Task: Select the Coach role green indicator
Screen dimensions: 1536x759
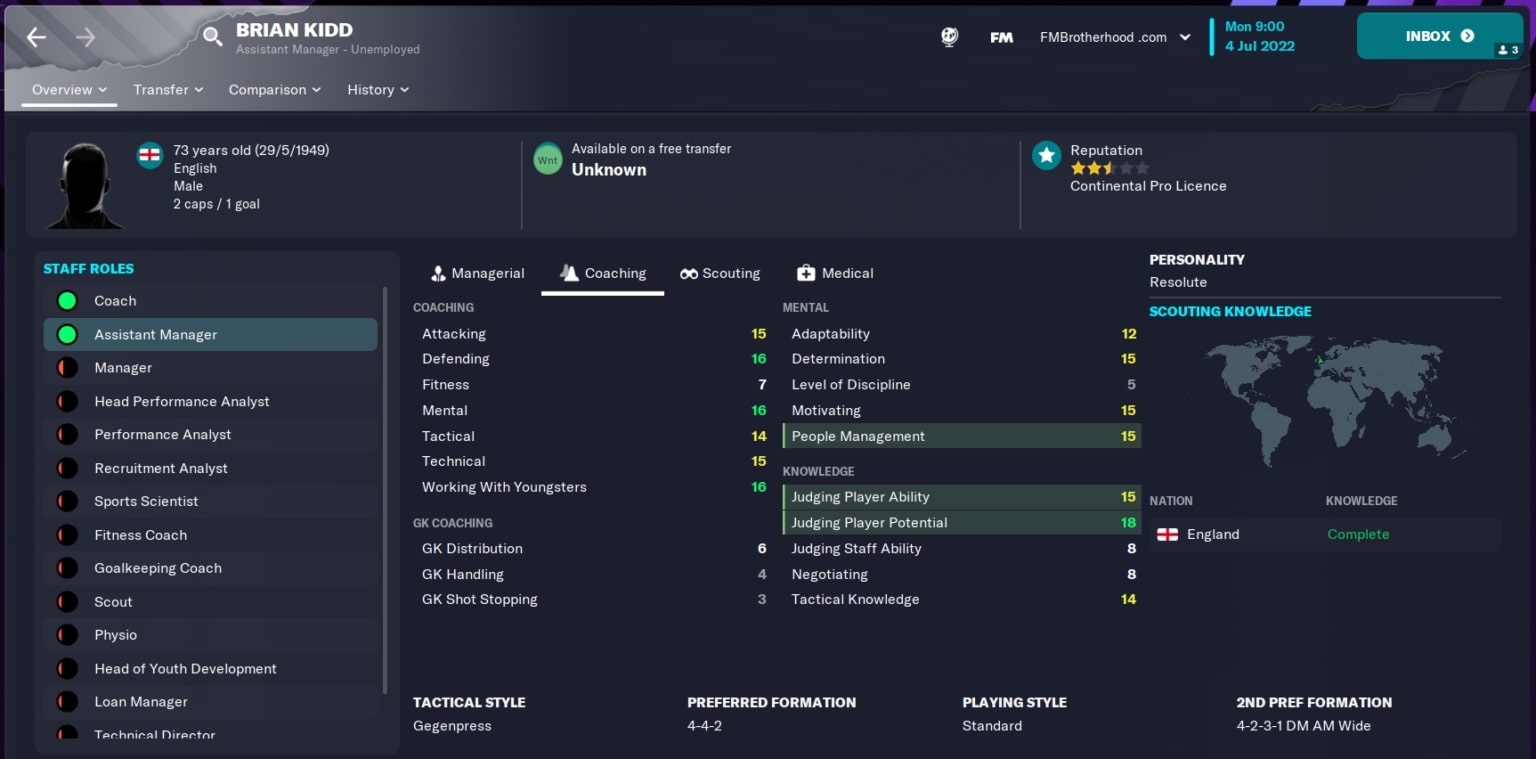Action: 67,301
